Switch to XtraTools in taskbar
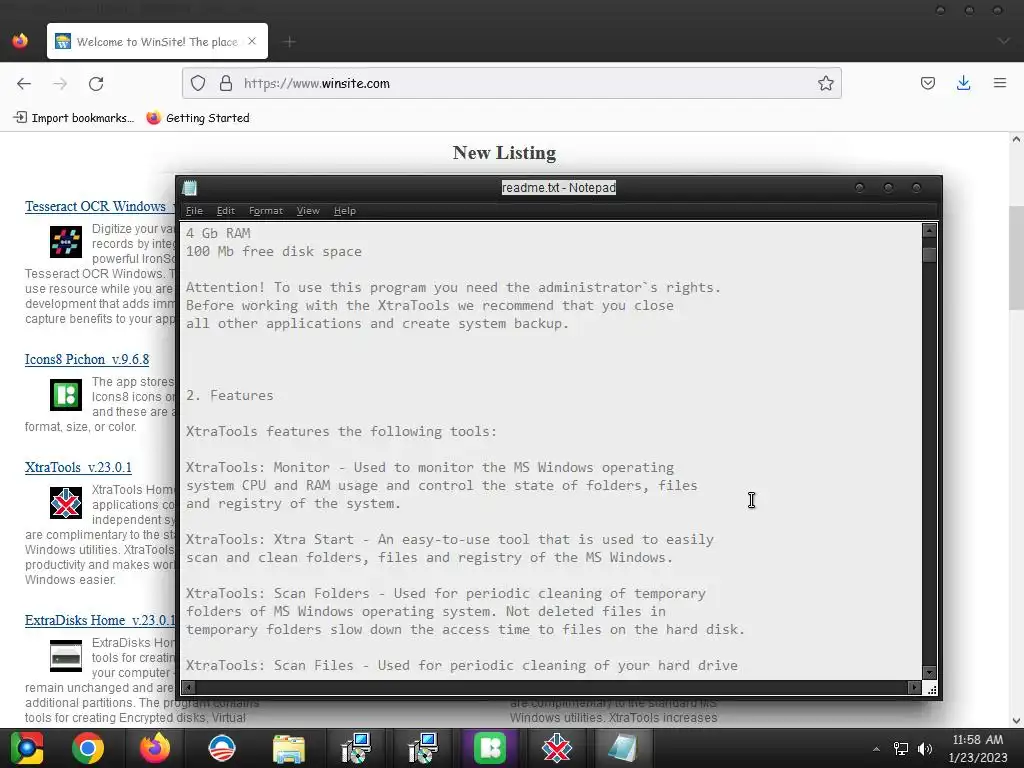 (x=556, y=748)
